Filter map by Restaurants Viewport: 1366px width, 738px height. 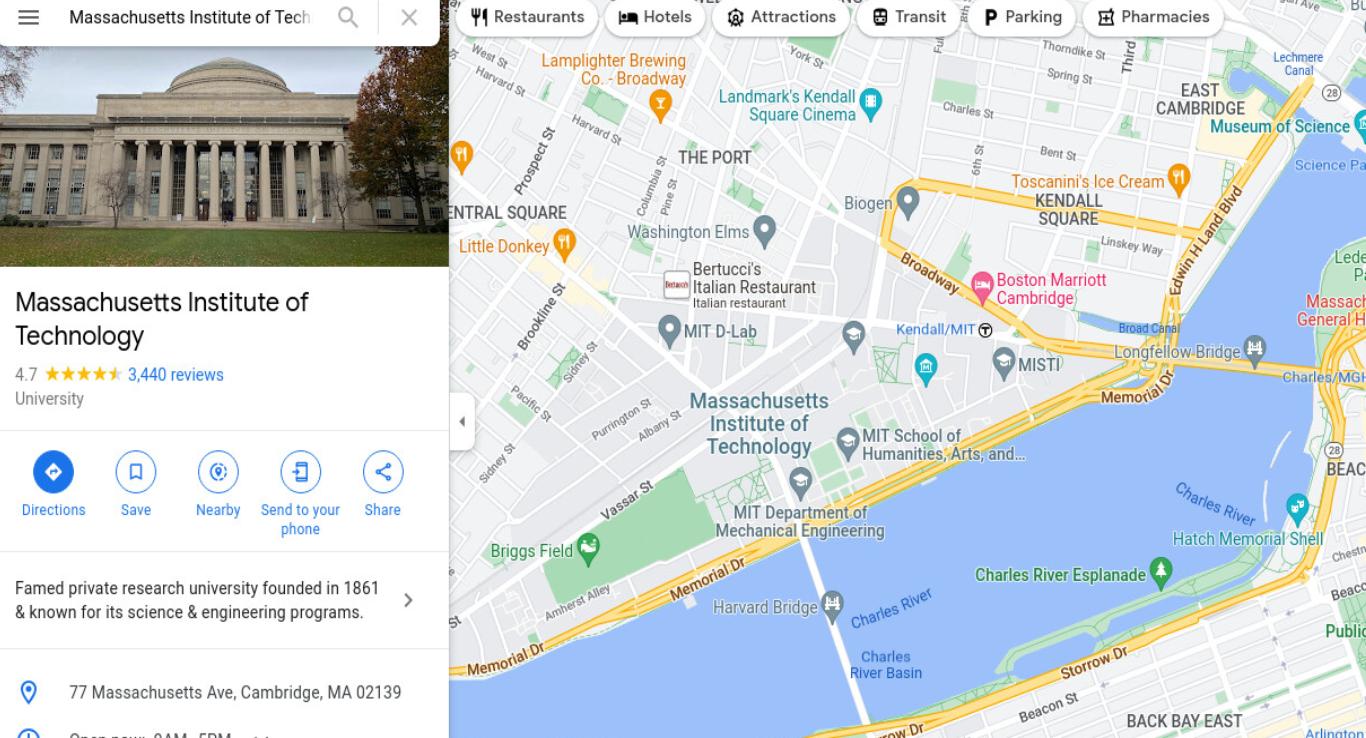tap(527, 17)
